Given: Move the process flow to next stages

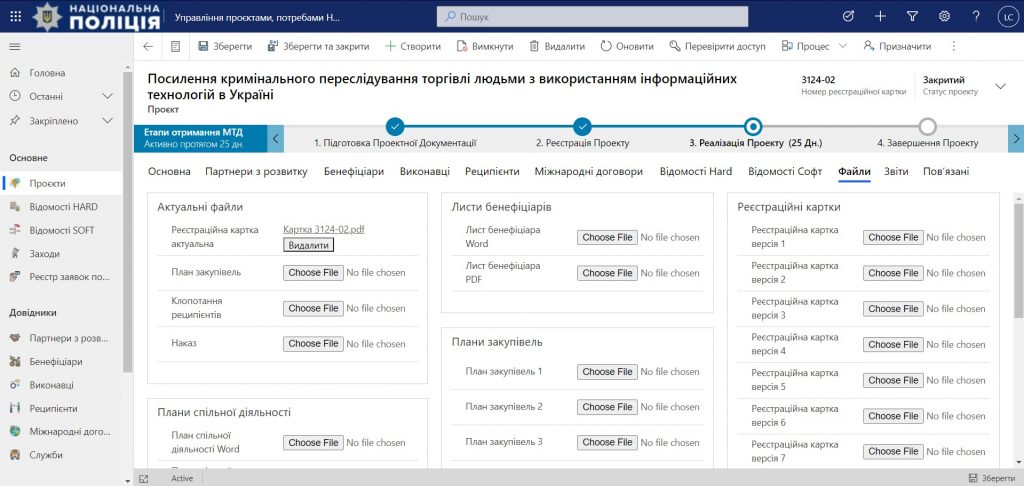Looking at the screenshot, I should 1016,138.
